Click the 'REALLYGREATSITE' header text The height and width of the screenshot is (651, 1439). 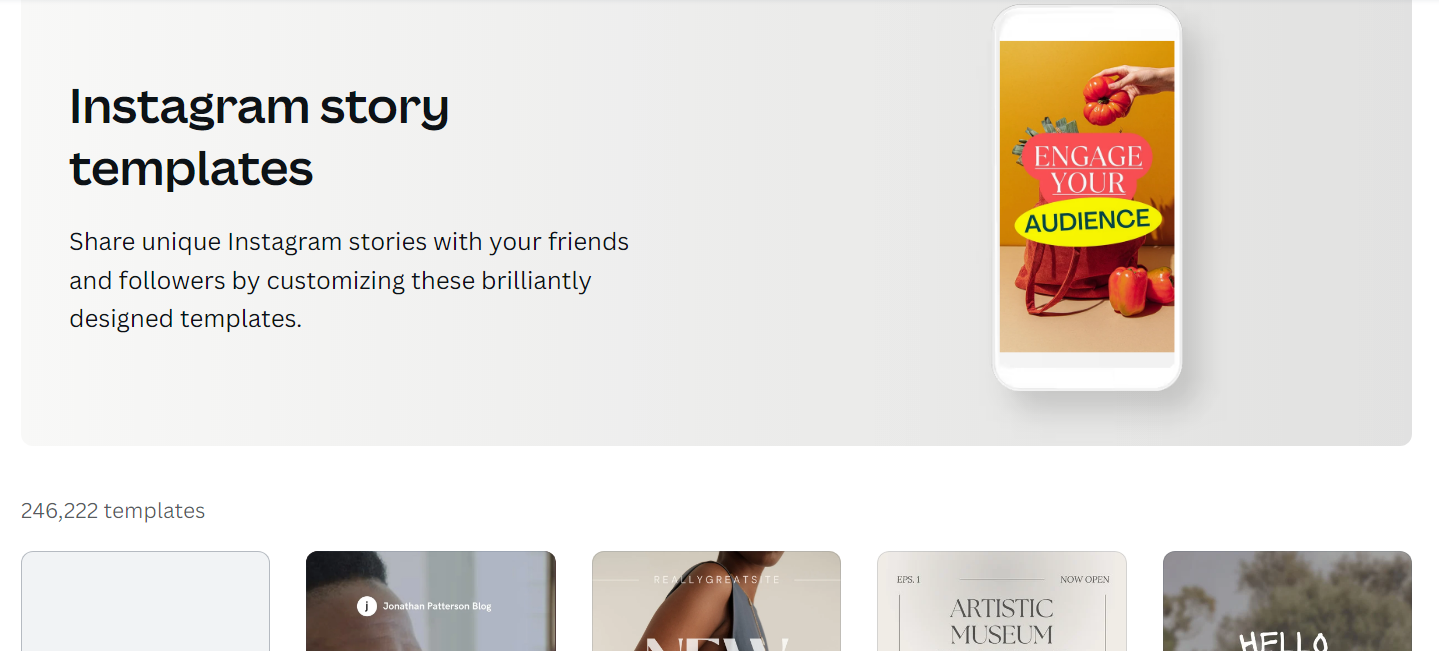716,580
